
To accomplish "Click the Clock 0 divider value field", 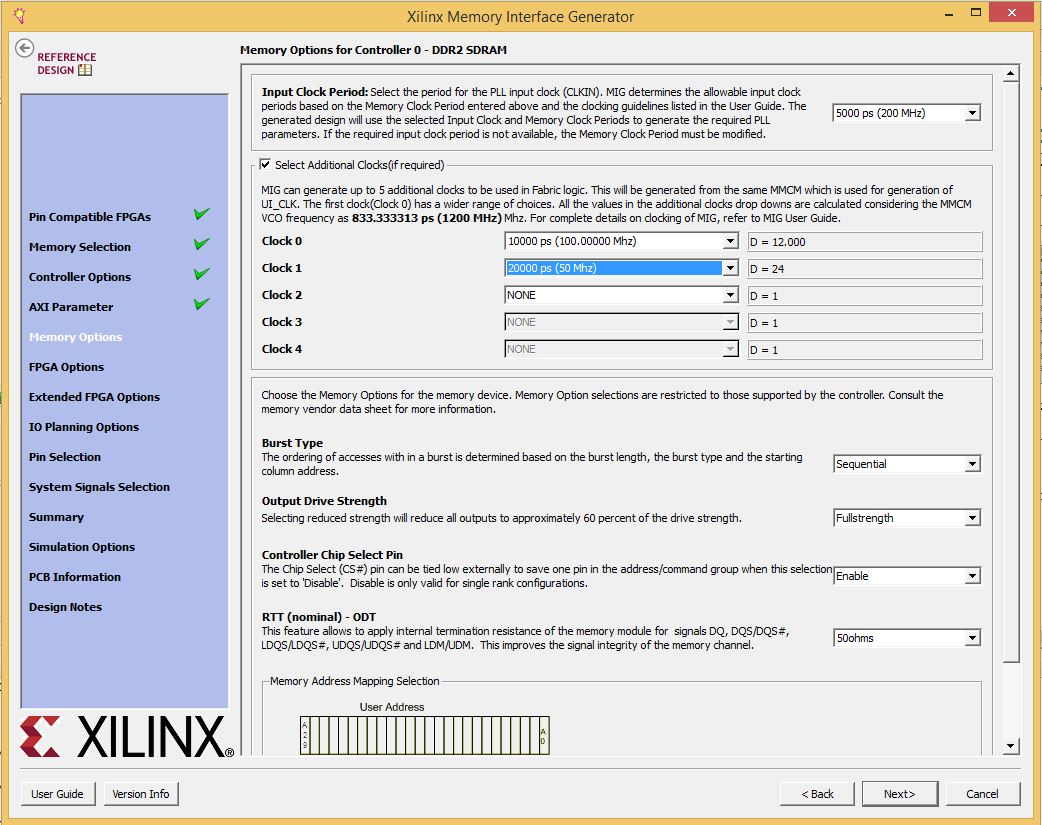I will 865,241.
